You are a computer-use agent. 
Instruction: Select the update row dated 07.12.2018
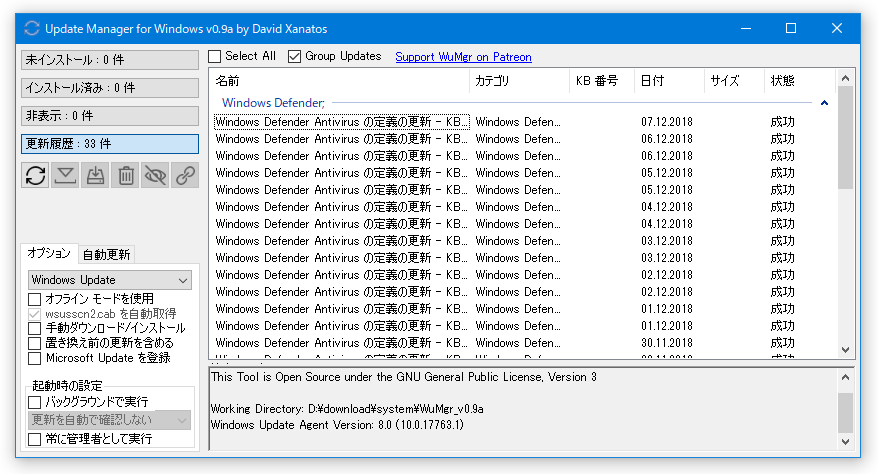coord(524,122)
